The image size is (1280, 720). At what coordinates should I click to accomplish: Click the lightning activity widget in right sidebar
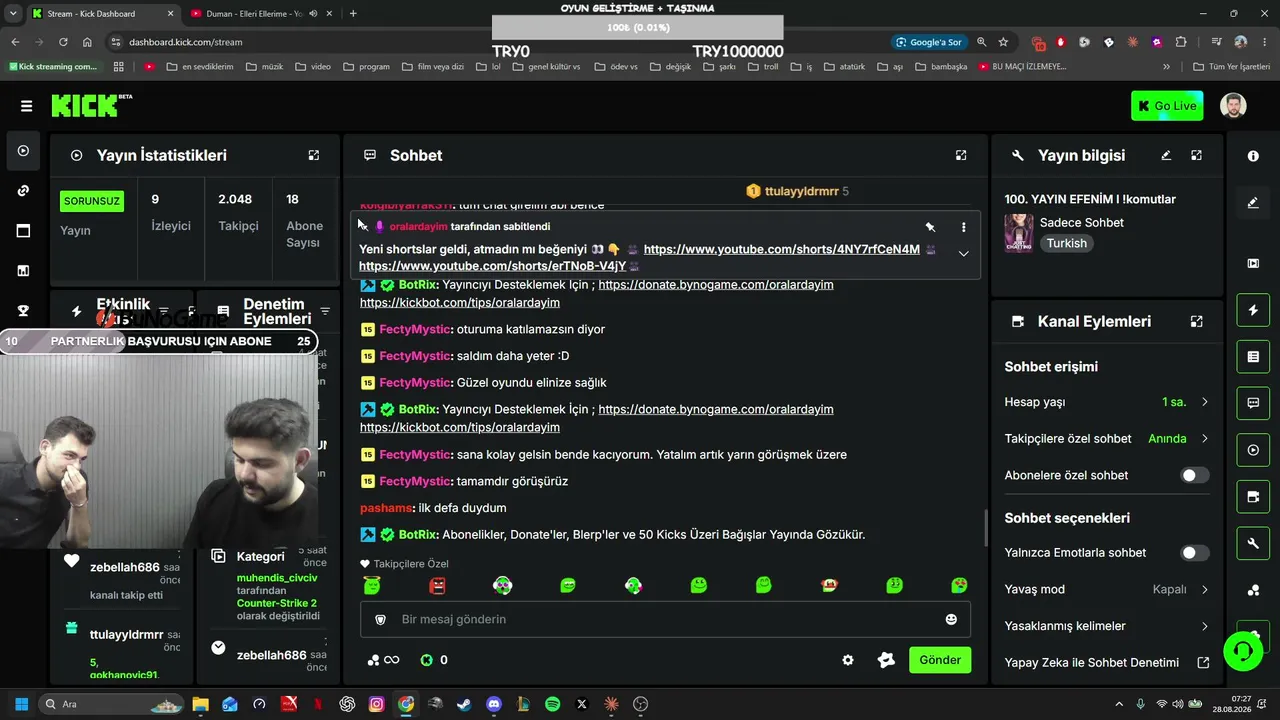click(1253, 310)
